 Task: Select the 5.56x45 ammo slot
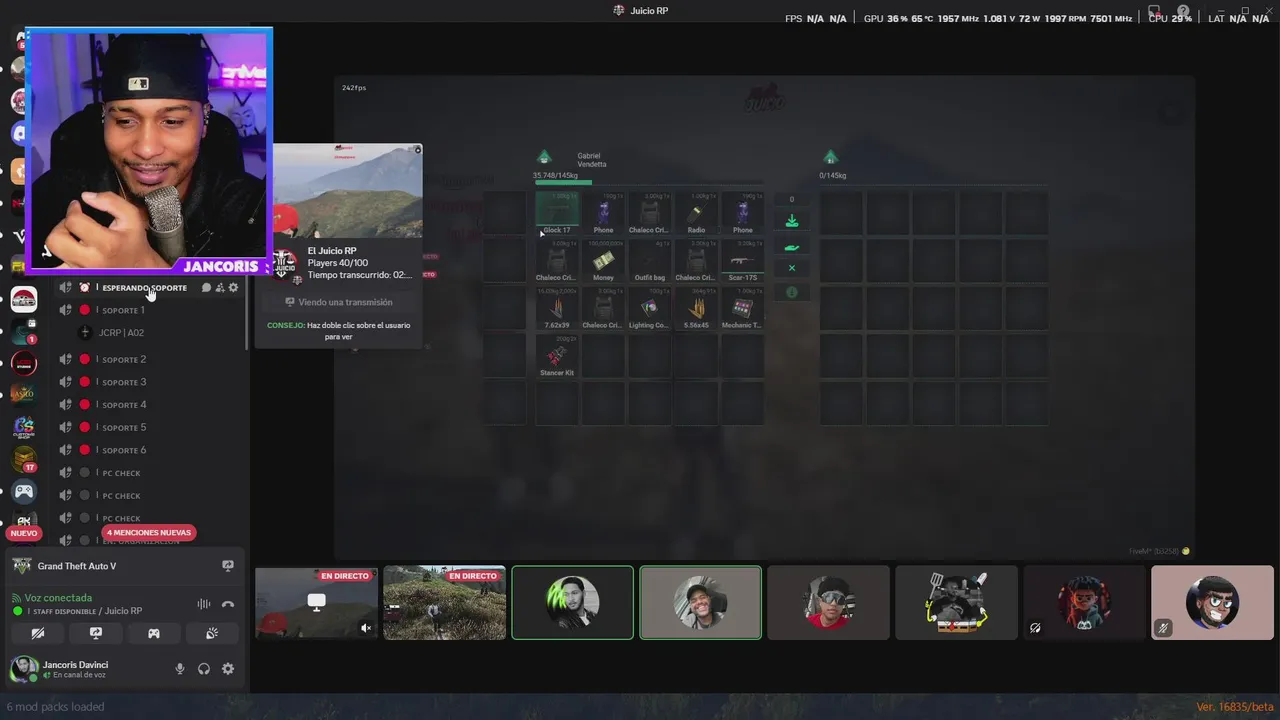696,308
